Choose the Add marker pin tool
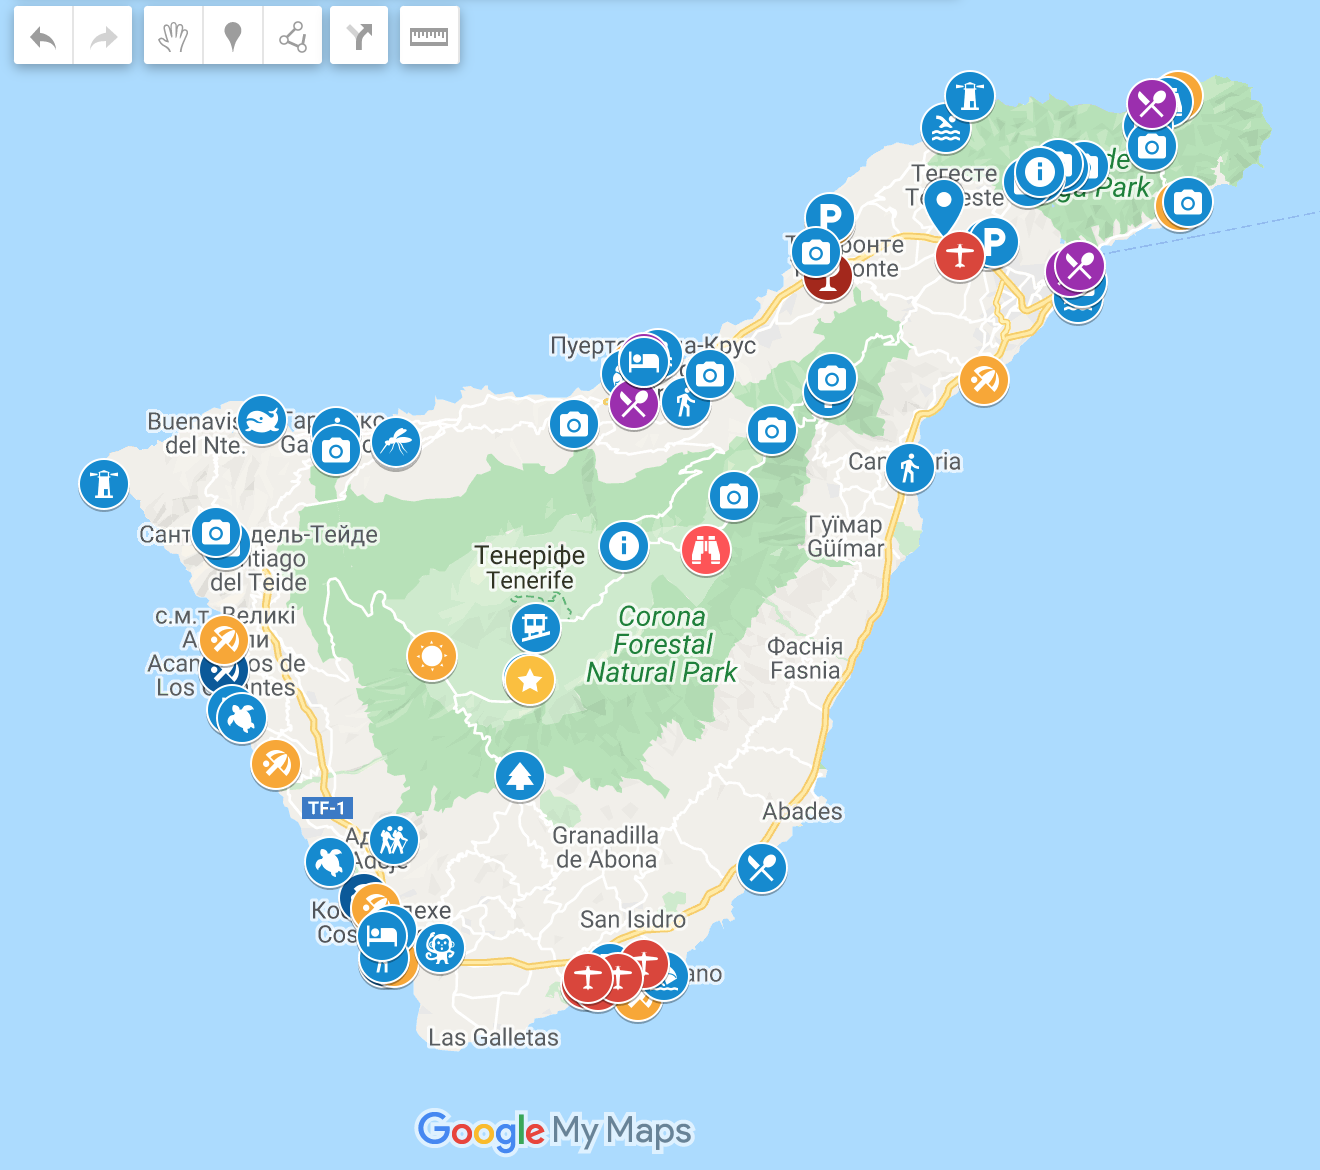 tap(233, 37)
